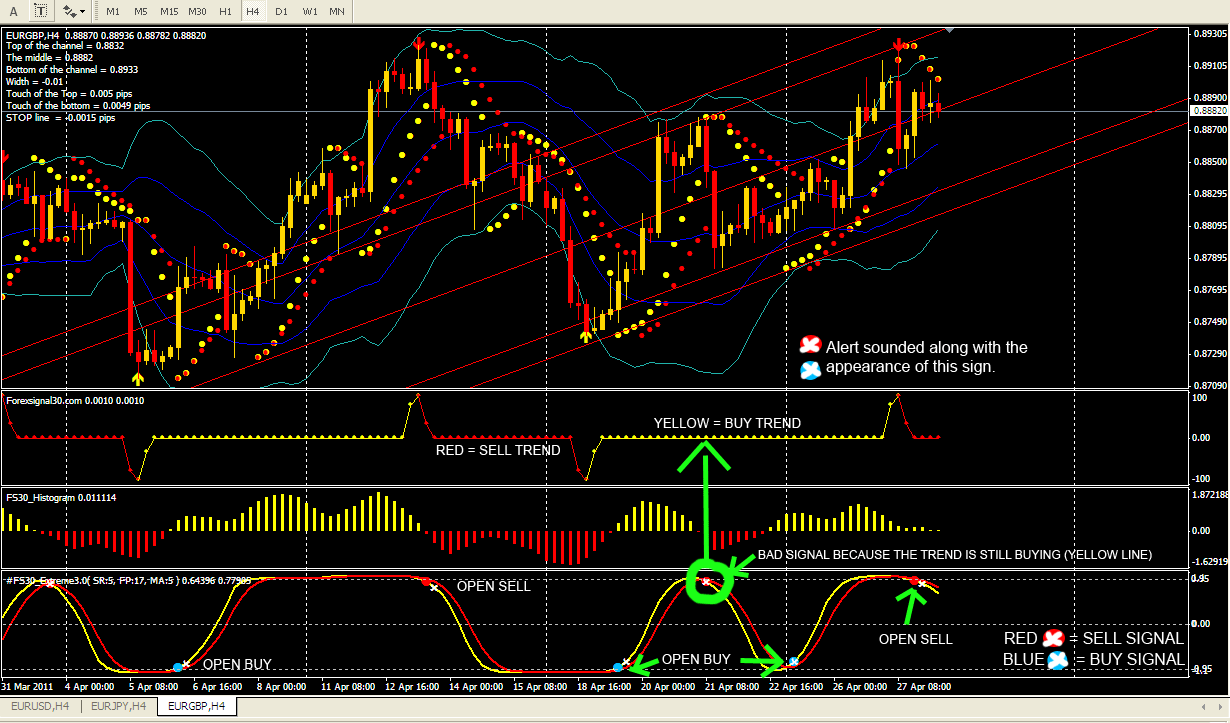Click the current price label 0.8882

coord(1209,111)
